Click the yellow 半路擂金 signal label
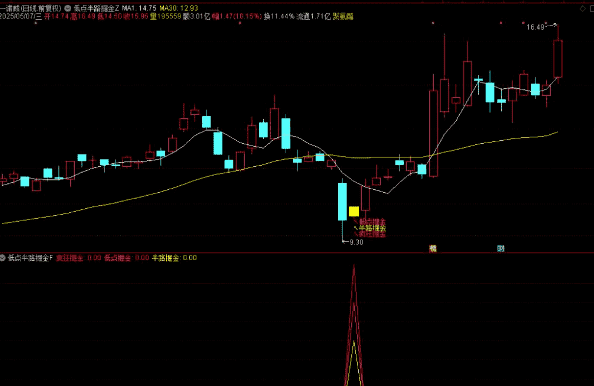 pos(373,228)
